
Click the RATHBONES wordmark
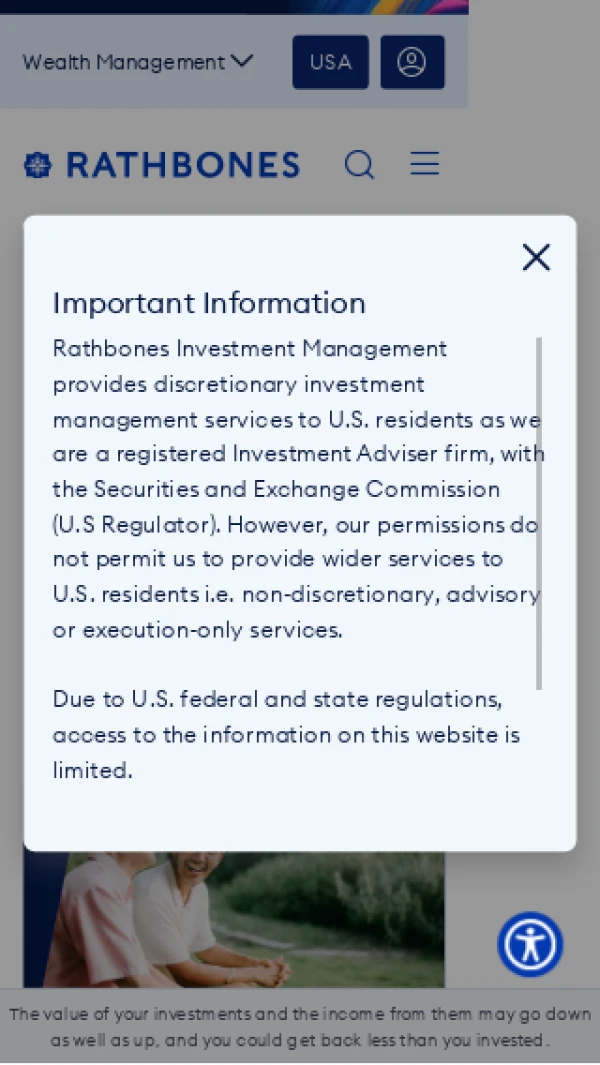[183, 165]
